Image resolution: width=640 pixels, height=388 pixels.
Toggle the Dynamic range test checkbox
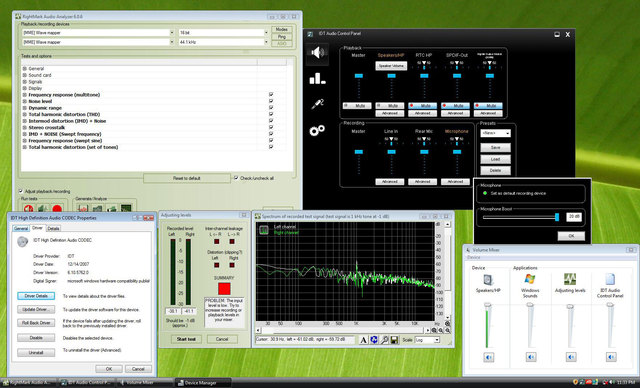point(271,108)
